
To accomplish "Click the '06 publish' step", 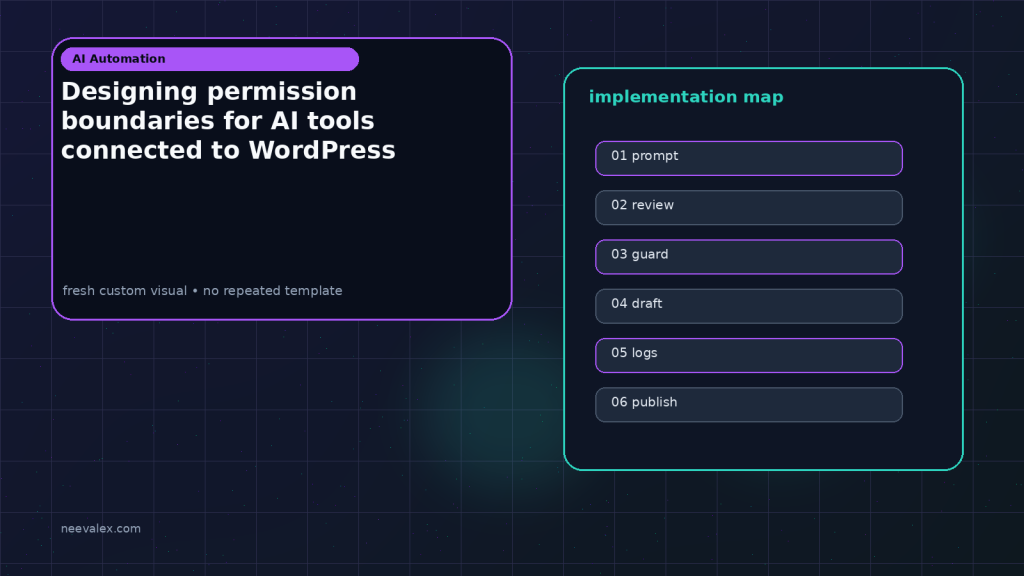I will point(748,405).
